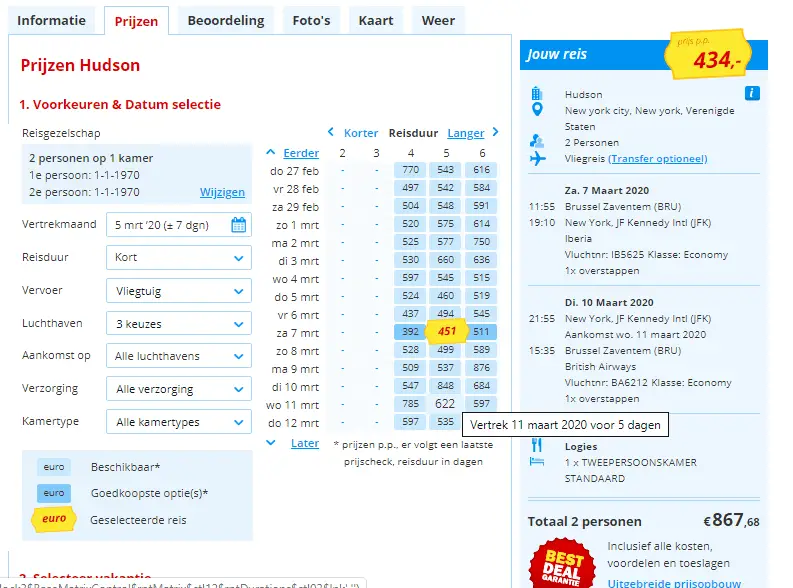Click the airplane icon in Jouw reis panel
This screenshot has width=793, height=588.
coord(538,158)
